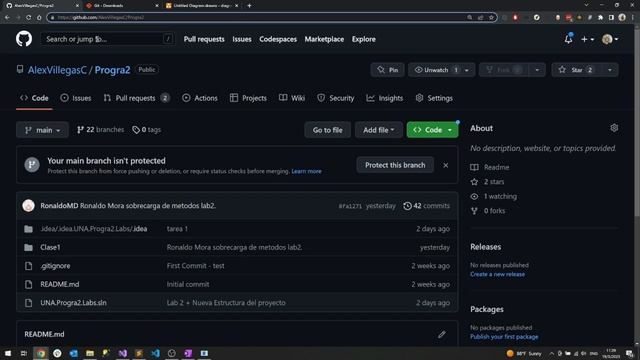Open the 'Initial commit' commit message
640x360 pixels.
[x=188, y=284]
